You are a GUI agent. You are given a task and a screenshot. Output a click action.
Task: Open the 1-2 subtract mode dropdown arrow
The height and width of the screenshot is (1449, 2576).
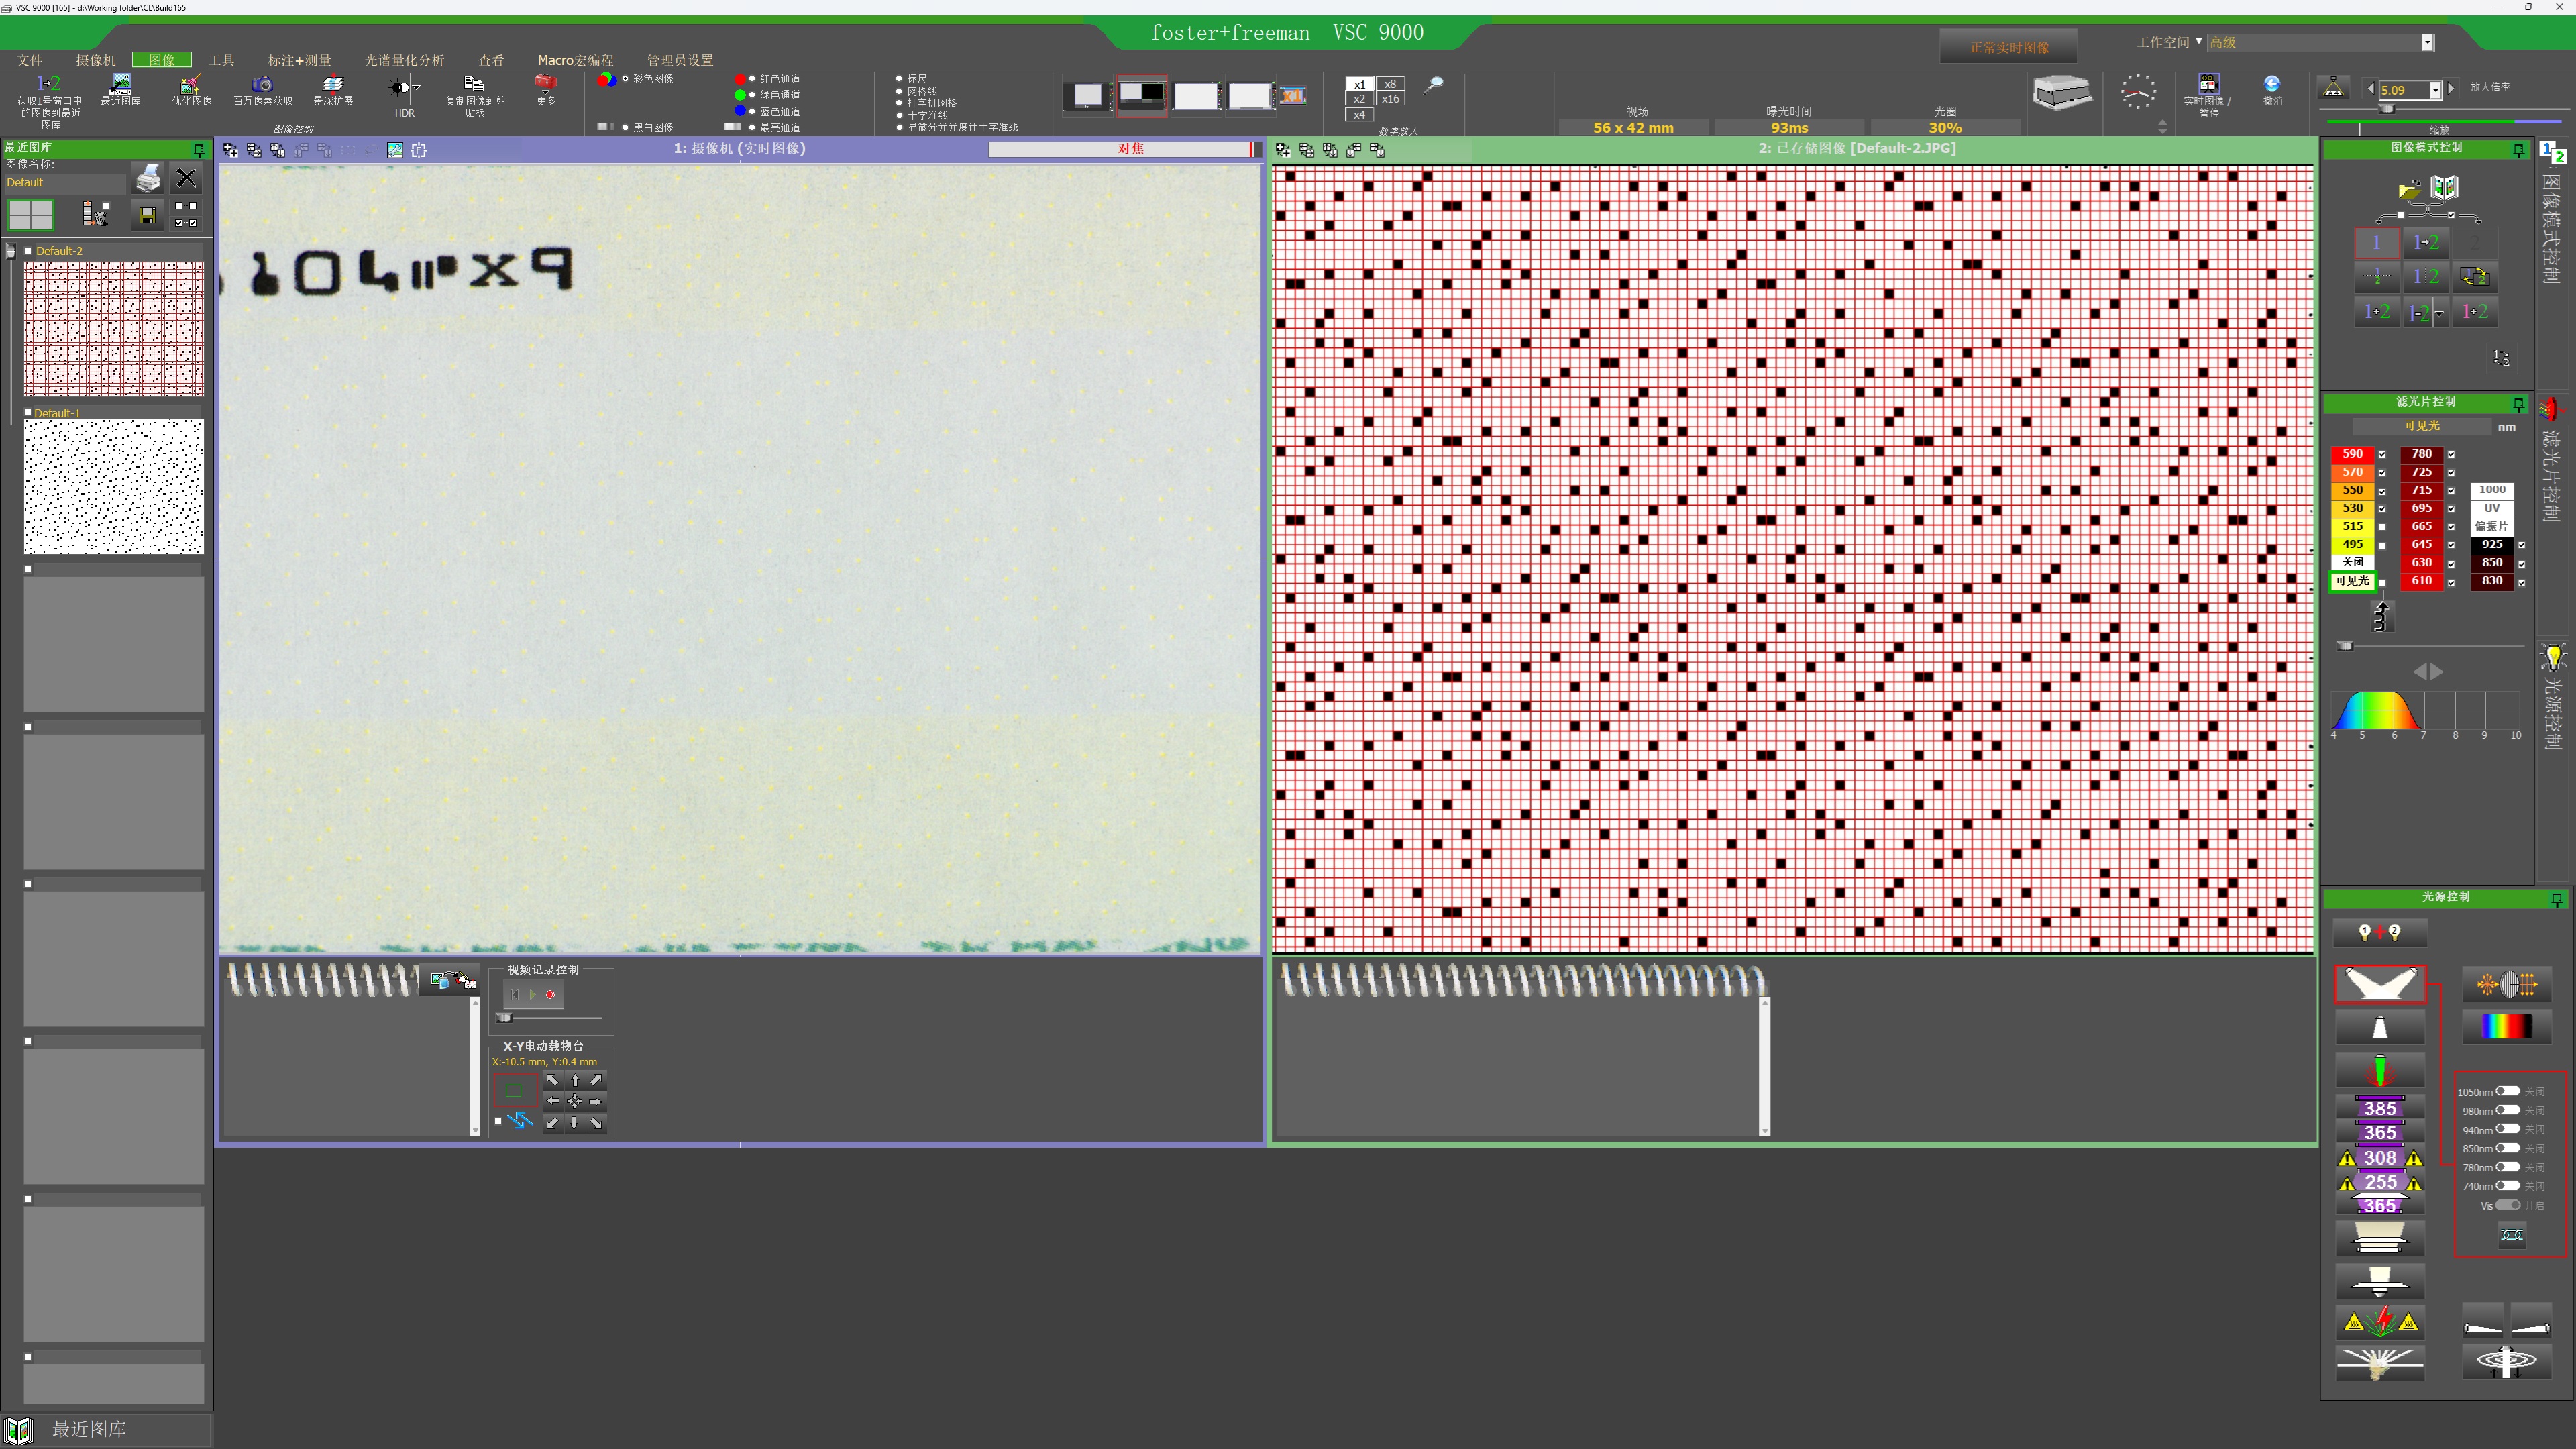point(2440,314)
